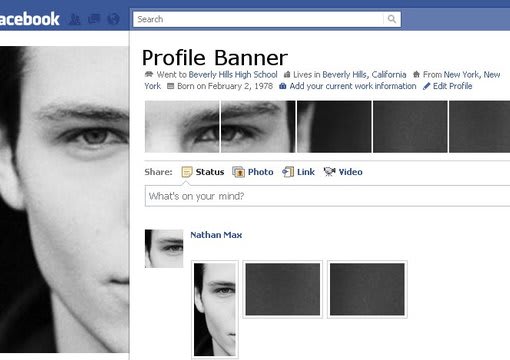Click the search magnifier button
This screenshot has width=510, height=360.
[x=392, y=19]
